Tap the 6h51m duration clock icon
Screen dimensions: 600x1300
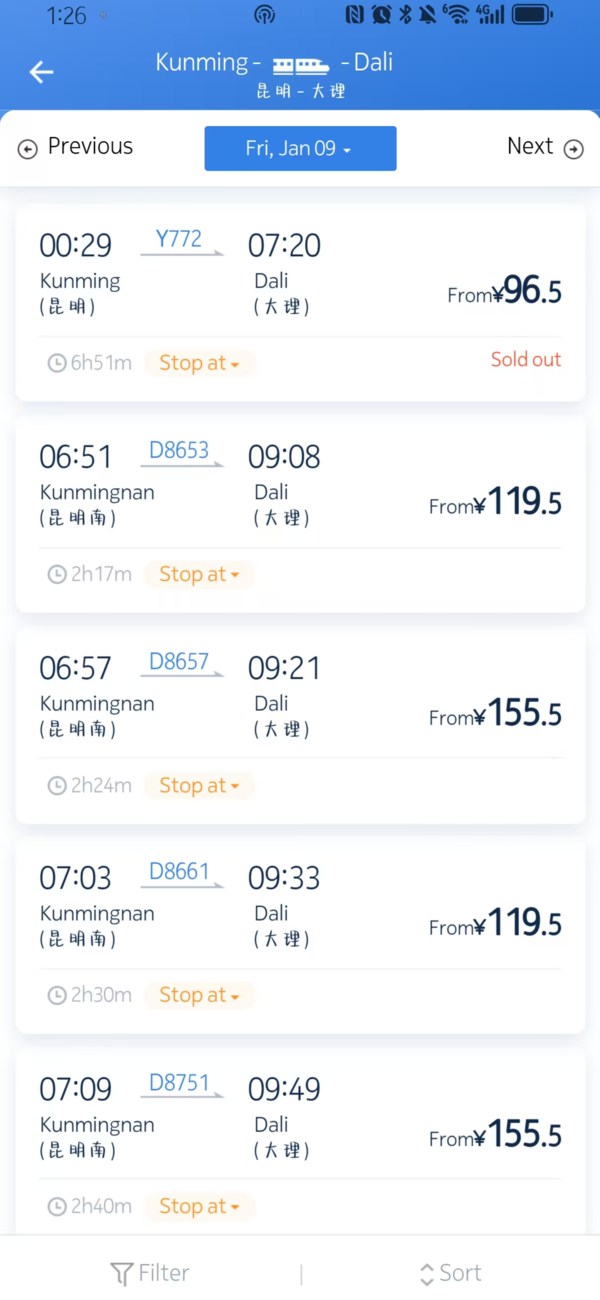click(x=57, y=363)
